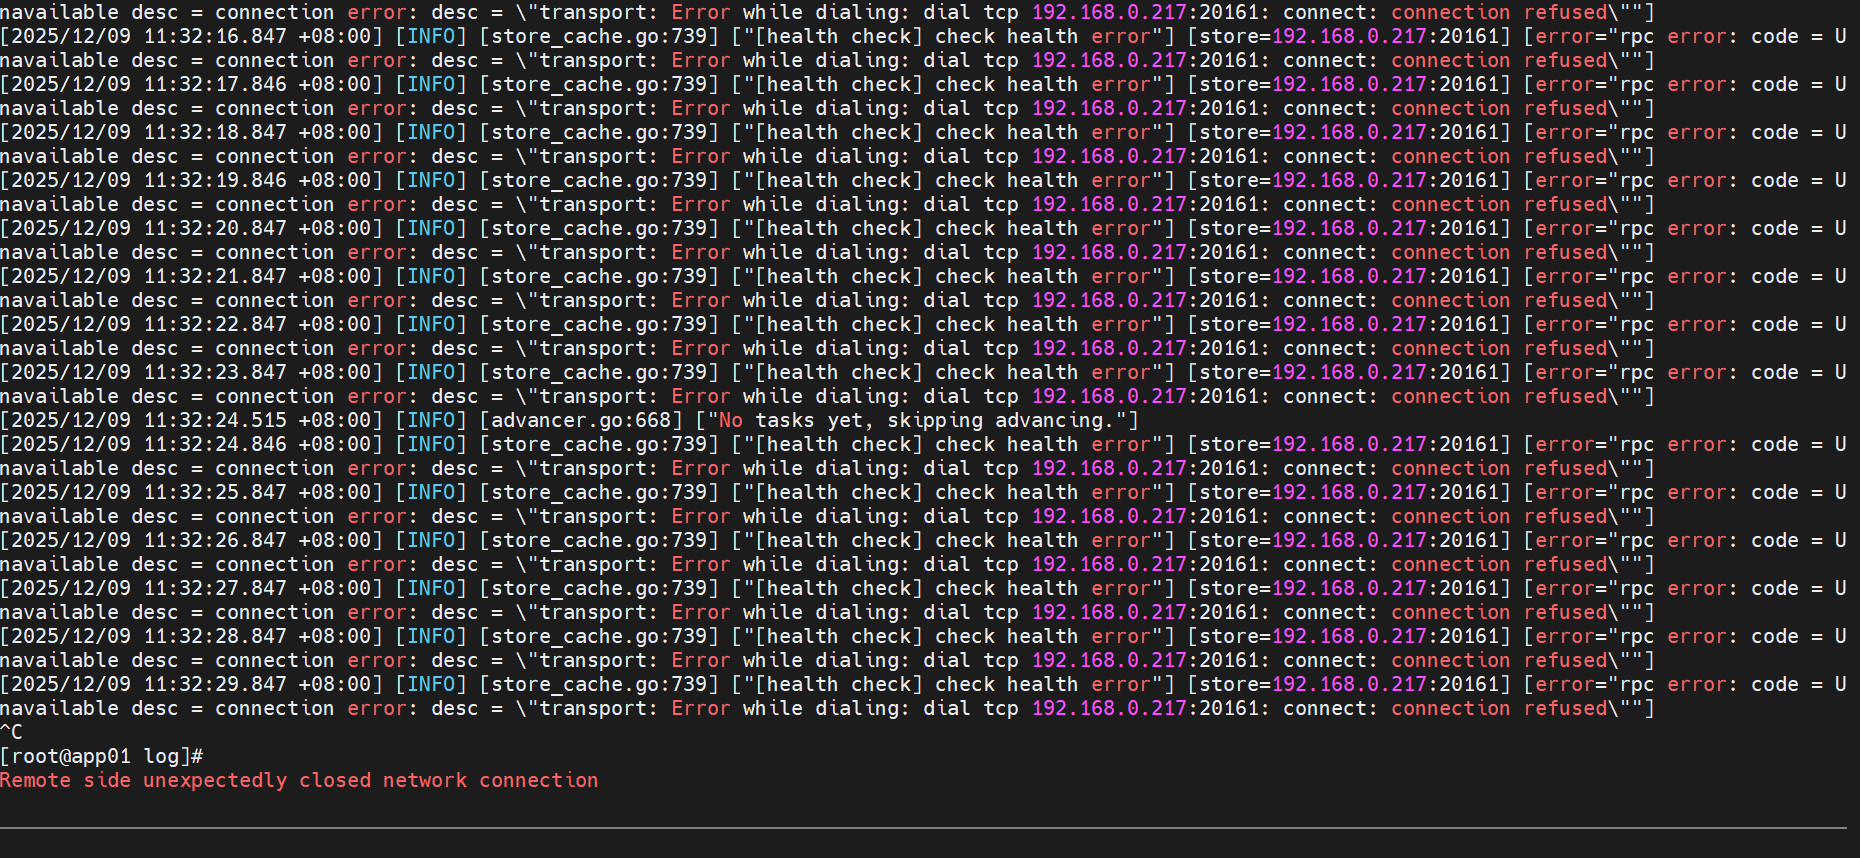1860x858 pixels.
Task: Place cursor on timestamp 11:32:19.846
Action: point(215,181)
